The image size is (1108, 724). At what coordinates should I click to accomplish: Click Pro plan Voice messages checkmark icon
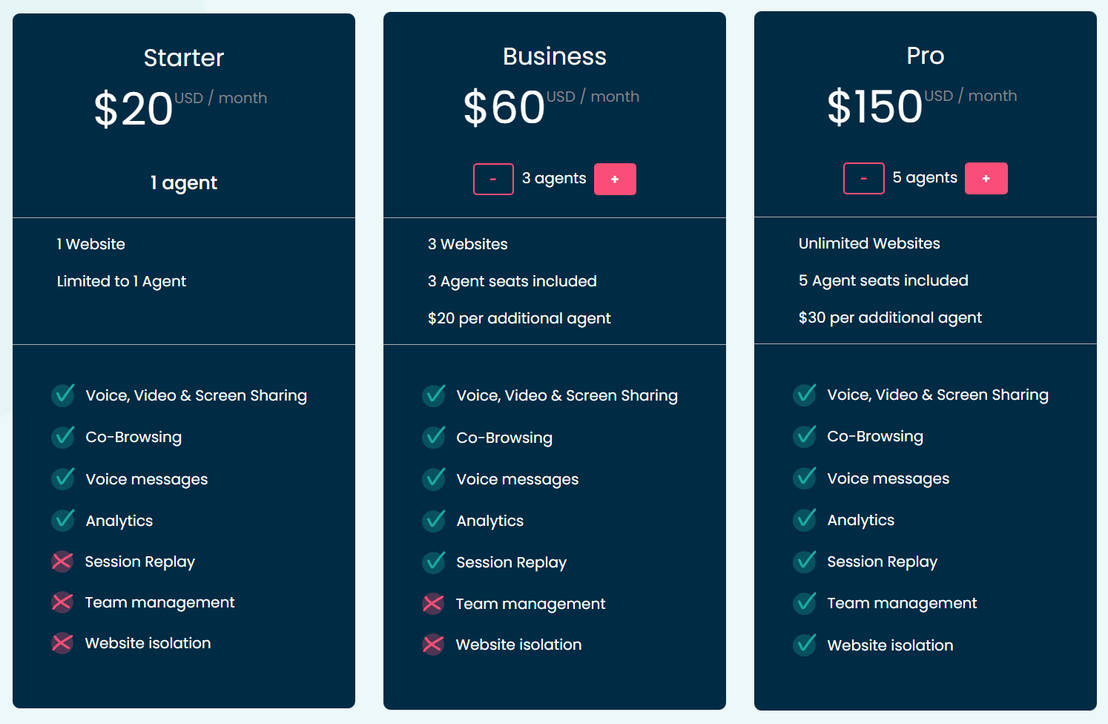pyautogui.click(x=804, y=478)
